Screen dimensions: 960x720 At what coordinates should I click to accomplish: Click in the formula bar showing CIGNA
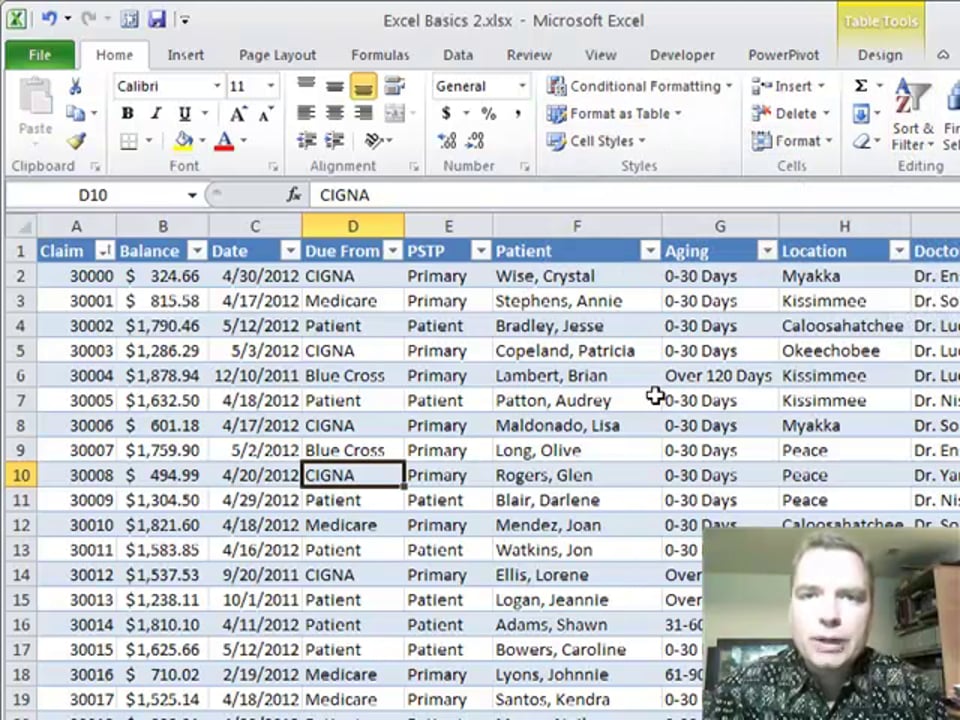click(x=634, y=195)
